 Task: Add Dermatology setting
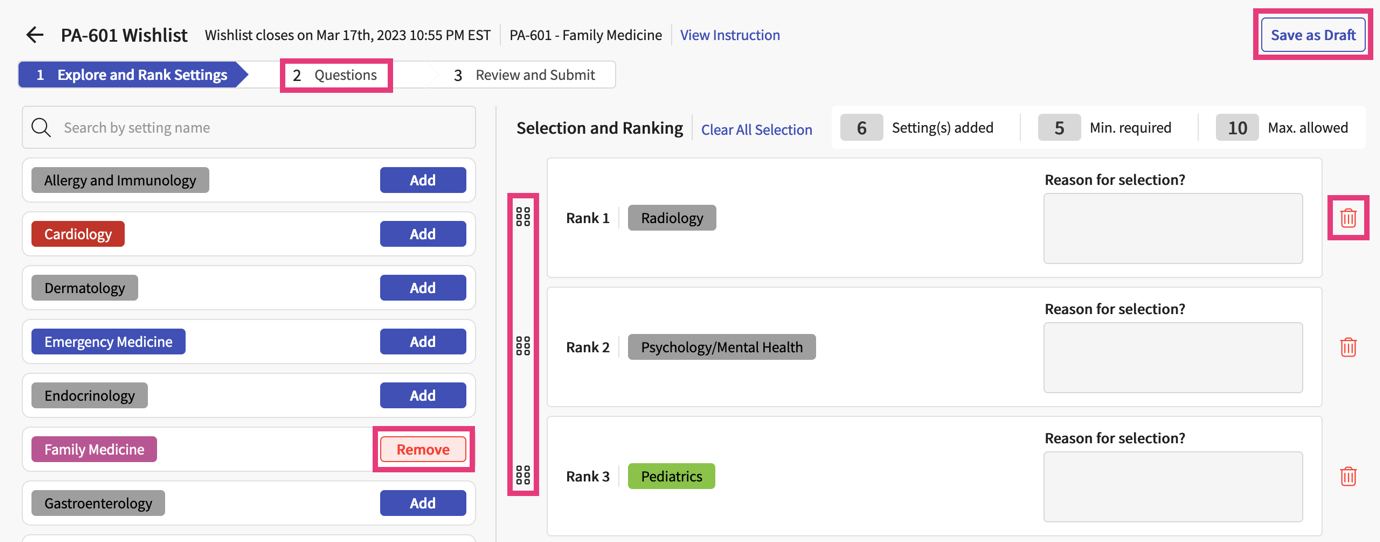tap(423, 288)
